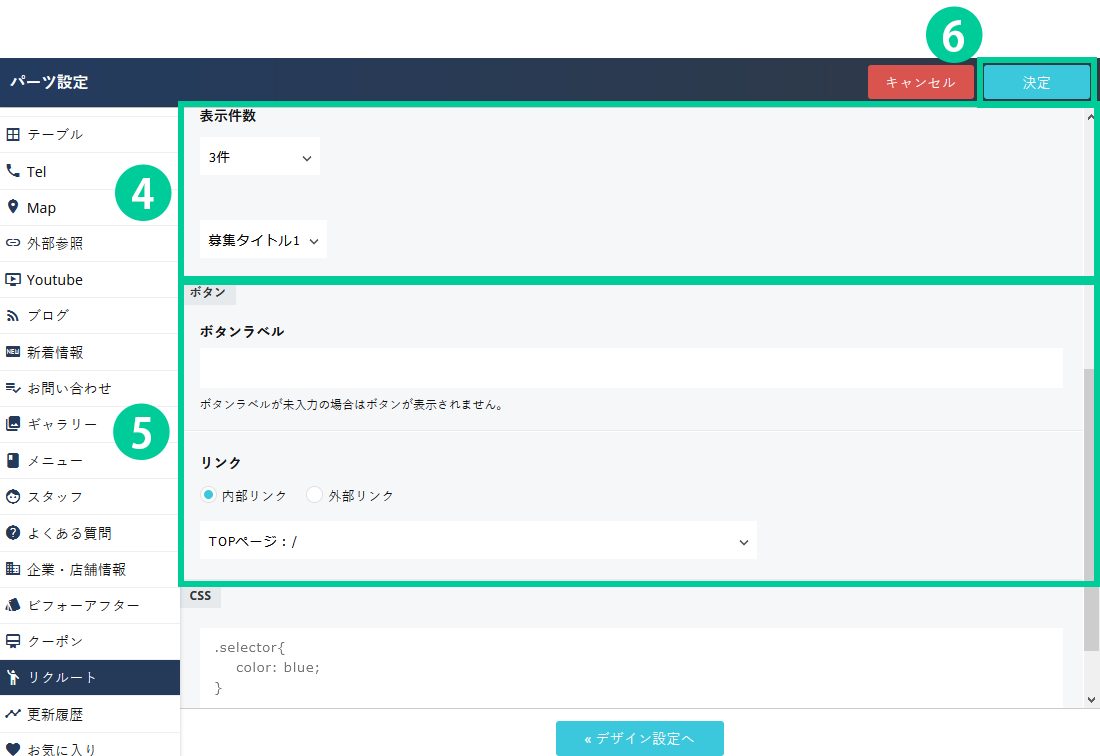Expand the 募集タイトル1 dropdown
1100x756 pixels.
click(x=263, y=240)
